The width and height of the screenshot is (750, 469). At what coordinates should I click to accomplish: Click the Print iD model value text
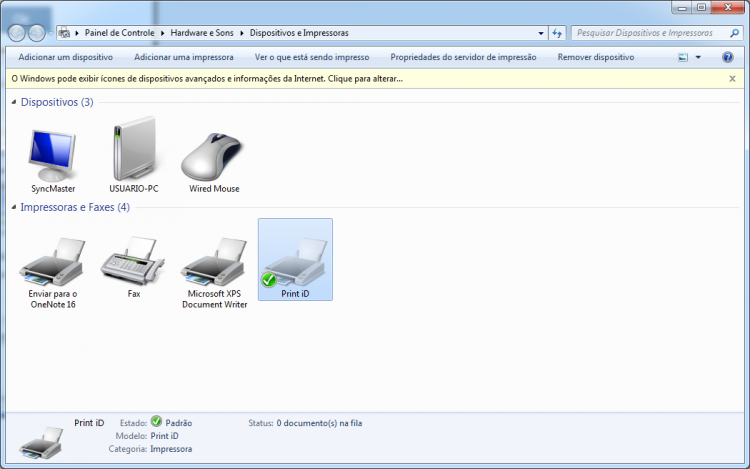pos(165,436)
